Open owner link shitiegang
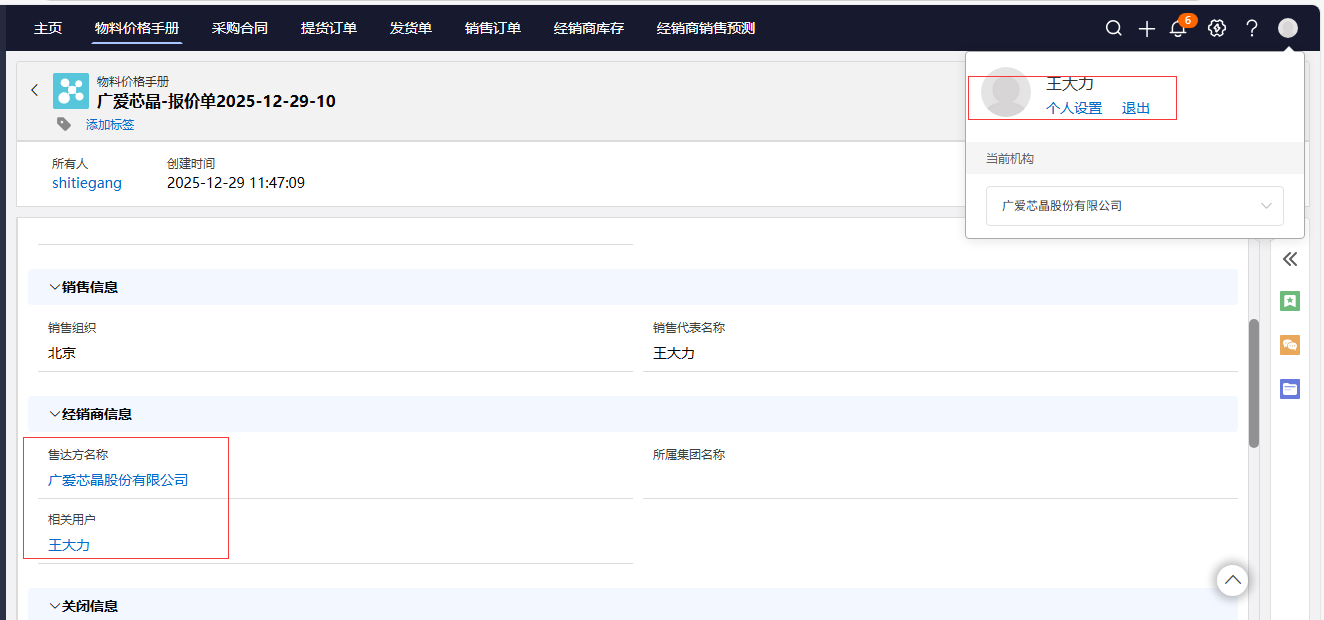The width and height of the screenshot is (1324, 620). pyautogui.click(x=87, y=183)
